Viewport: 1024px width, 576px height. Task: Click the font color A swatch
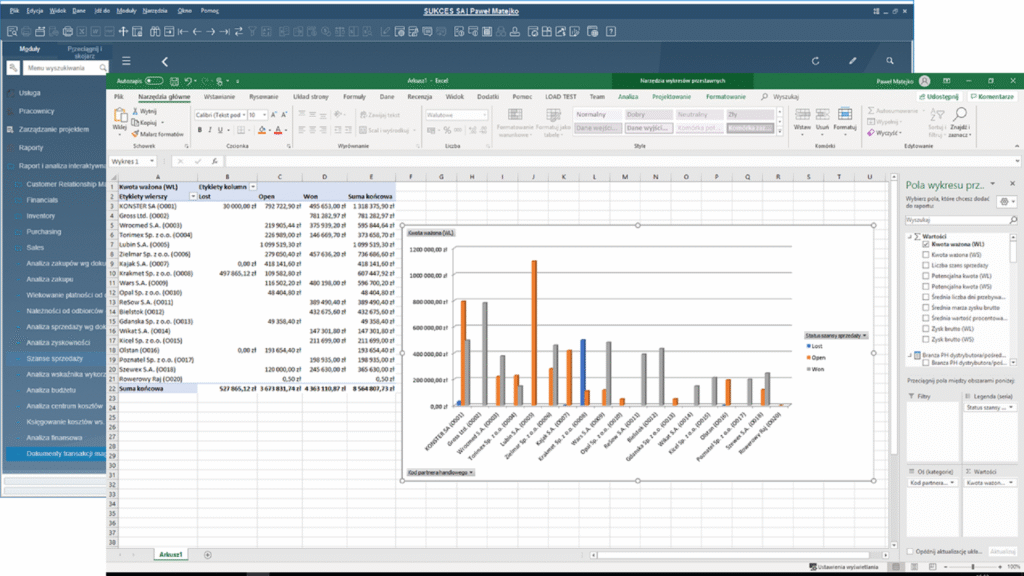[278, 130]
